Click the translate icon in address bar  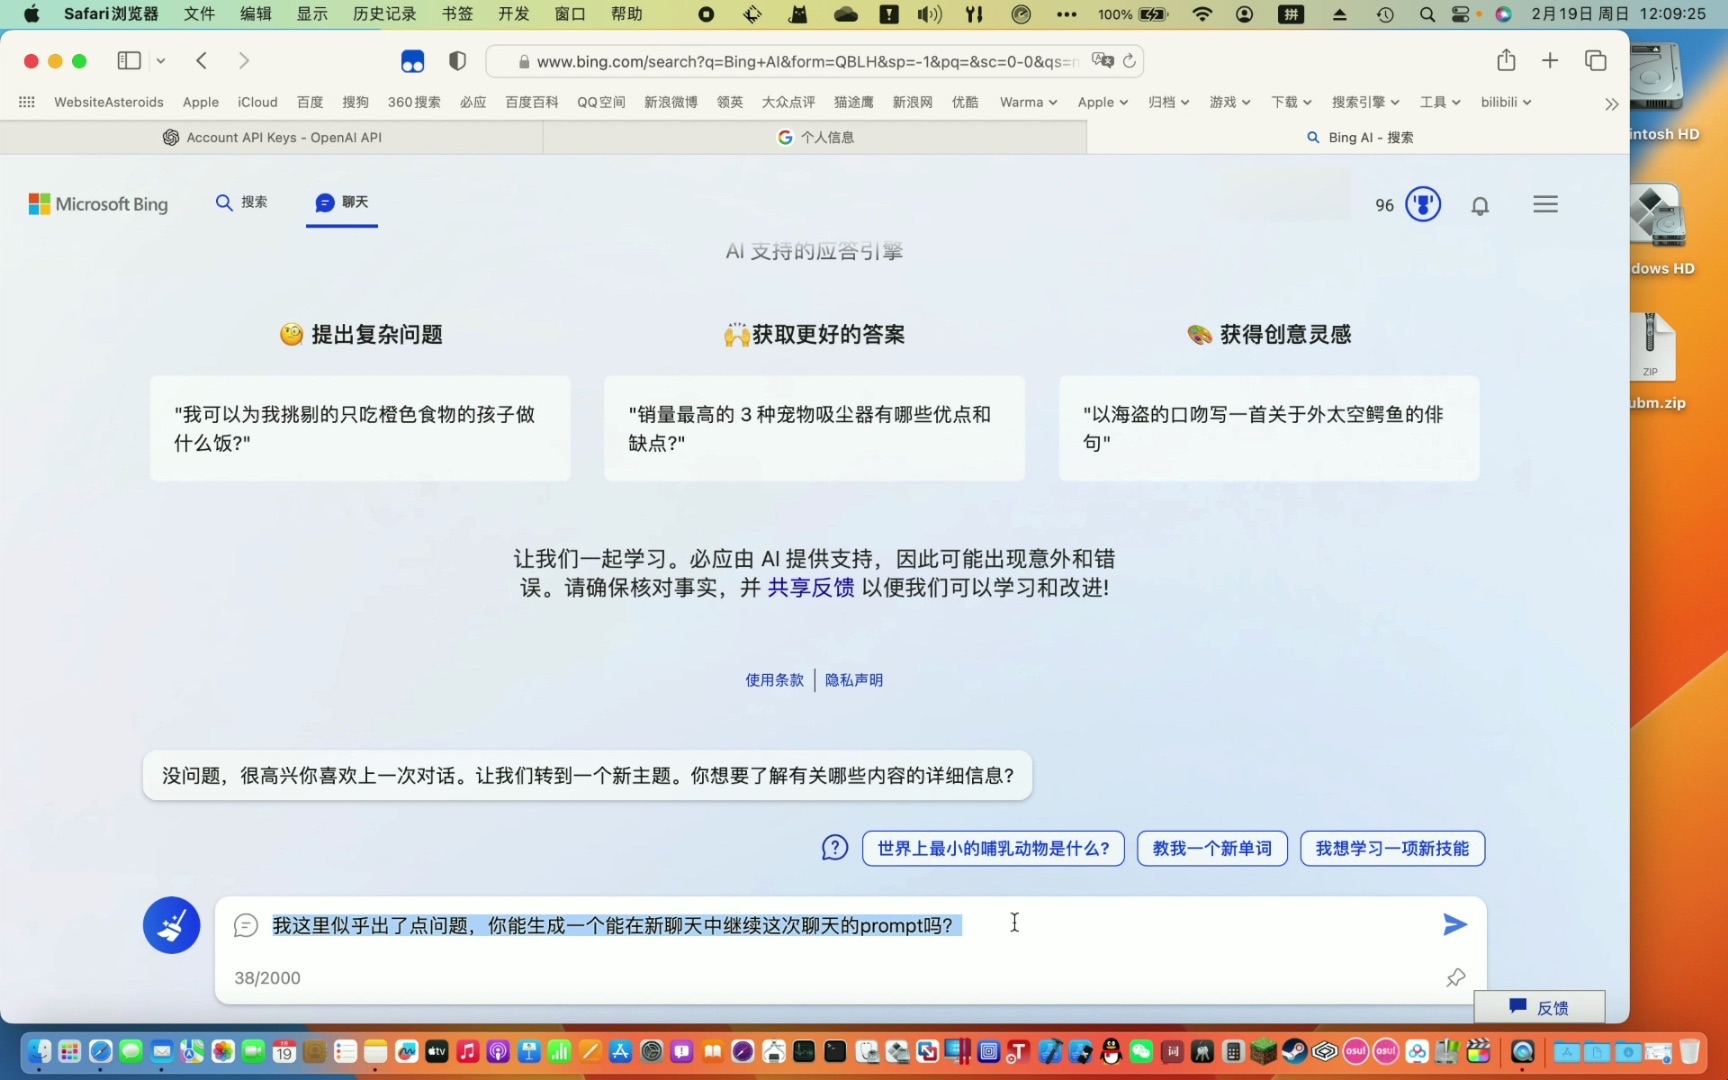coord(1102,61)
